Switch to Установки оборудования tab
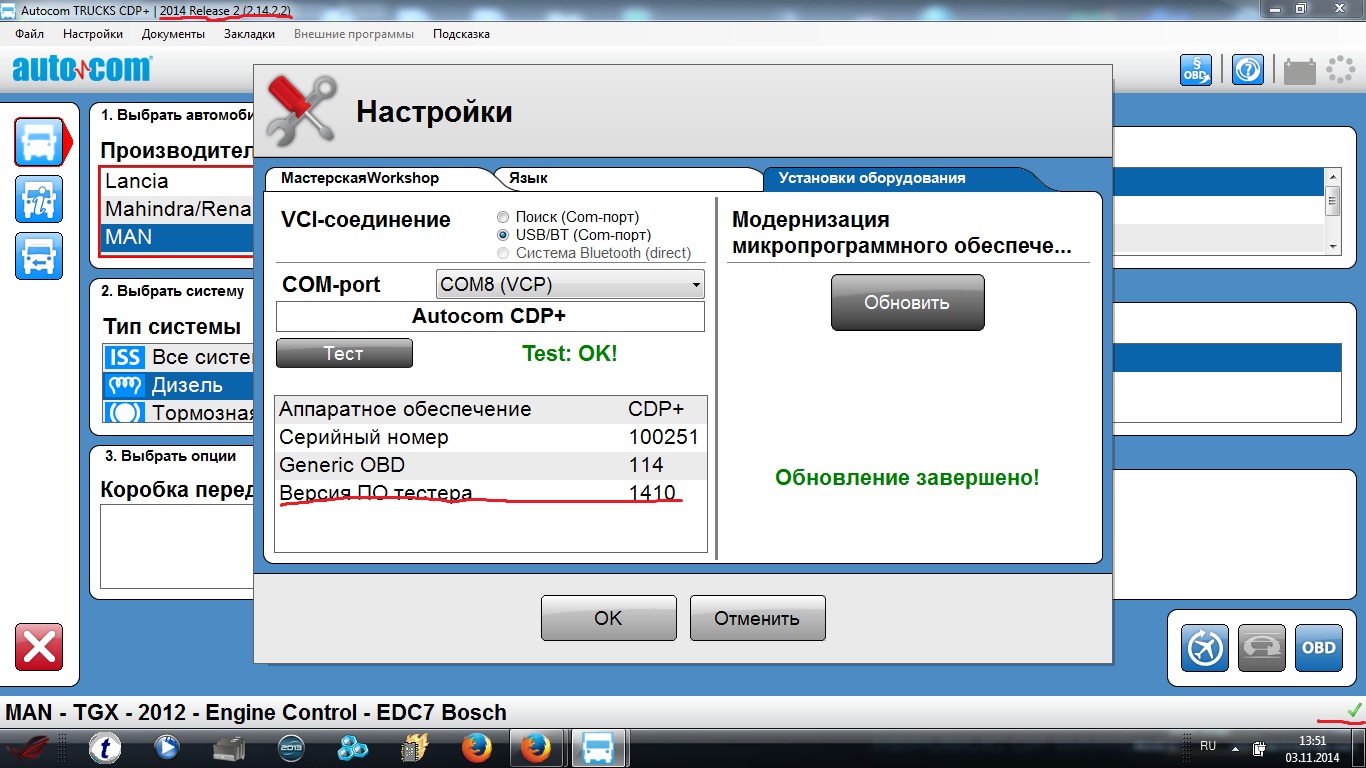 (x=872, y=178)
